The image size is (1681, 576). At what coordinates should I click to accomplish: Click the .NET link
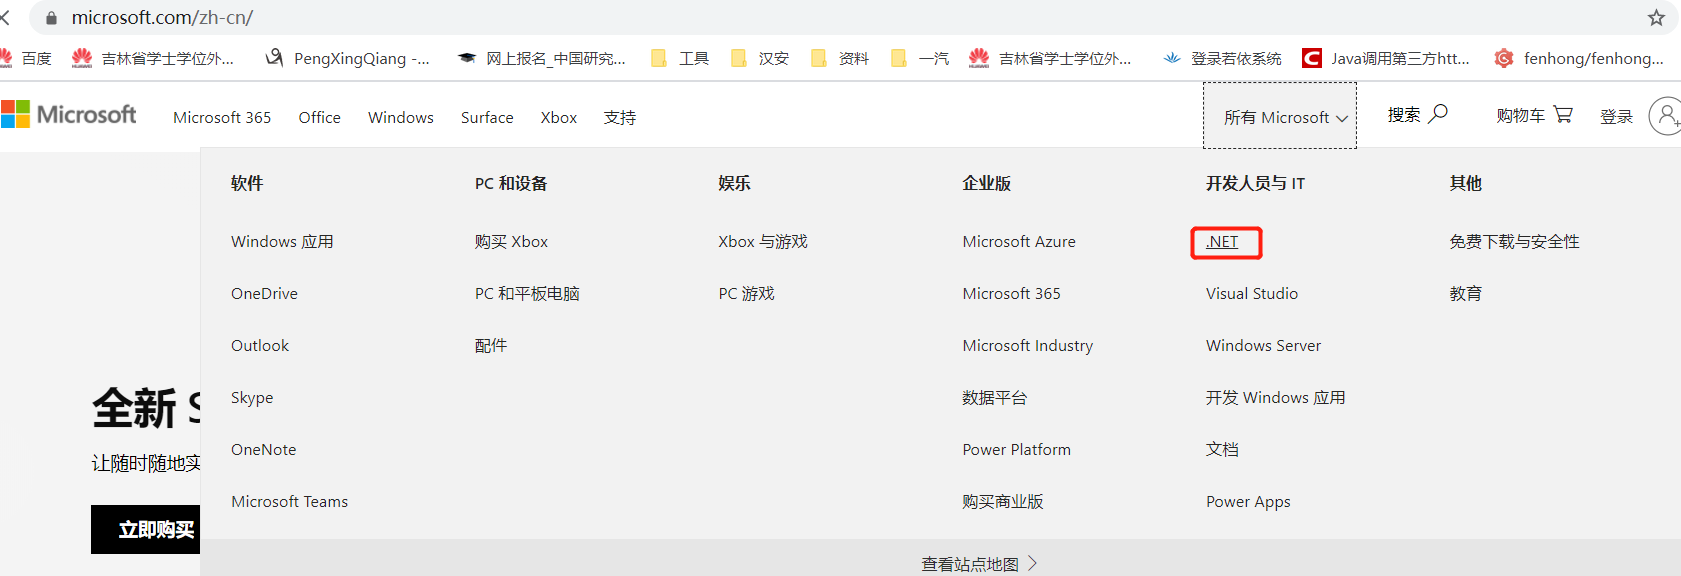point(1222,242)
